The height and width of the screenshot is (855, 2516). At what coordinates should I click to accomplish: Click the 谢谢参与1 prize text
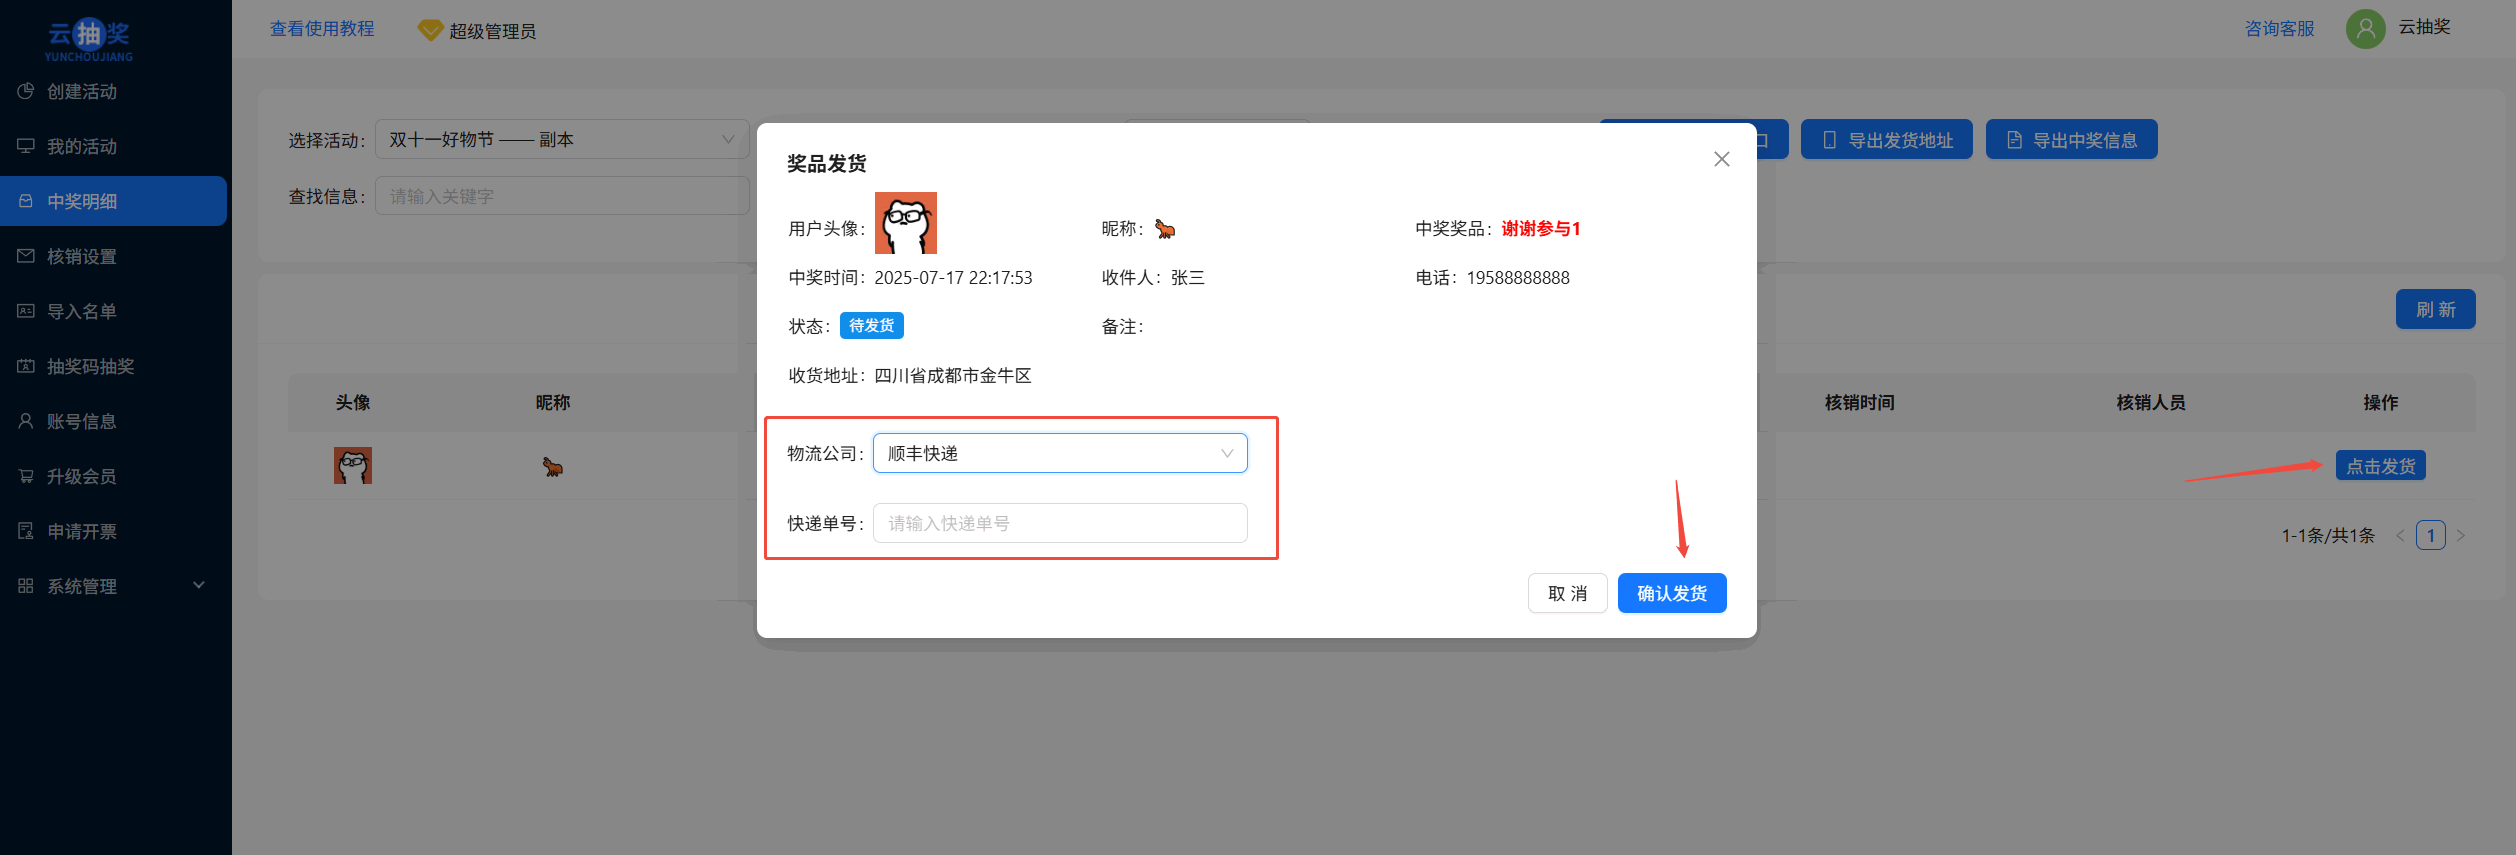(x=1540, y=229)
